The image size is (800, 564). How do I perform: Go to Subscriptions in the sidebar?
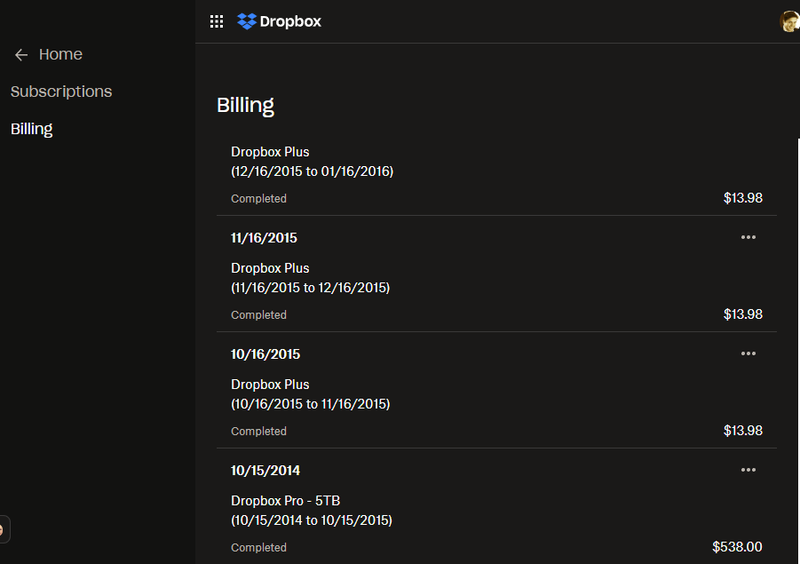61,91
